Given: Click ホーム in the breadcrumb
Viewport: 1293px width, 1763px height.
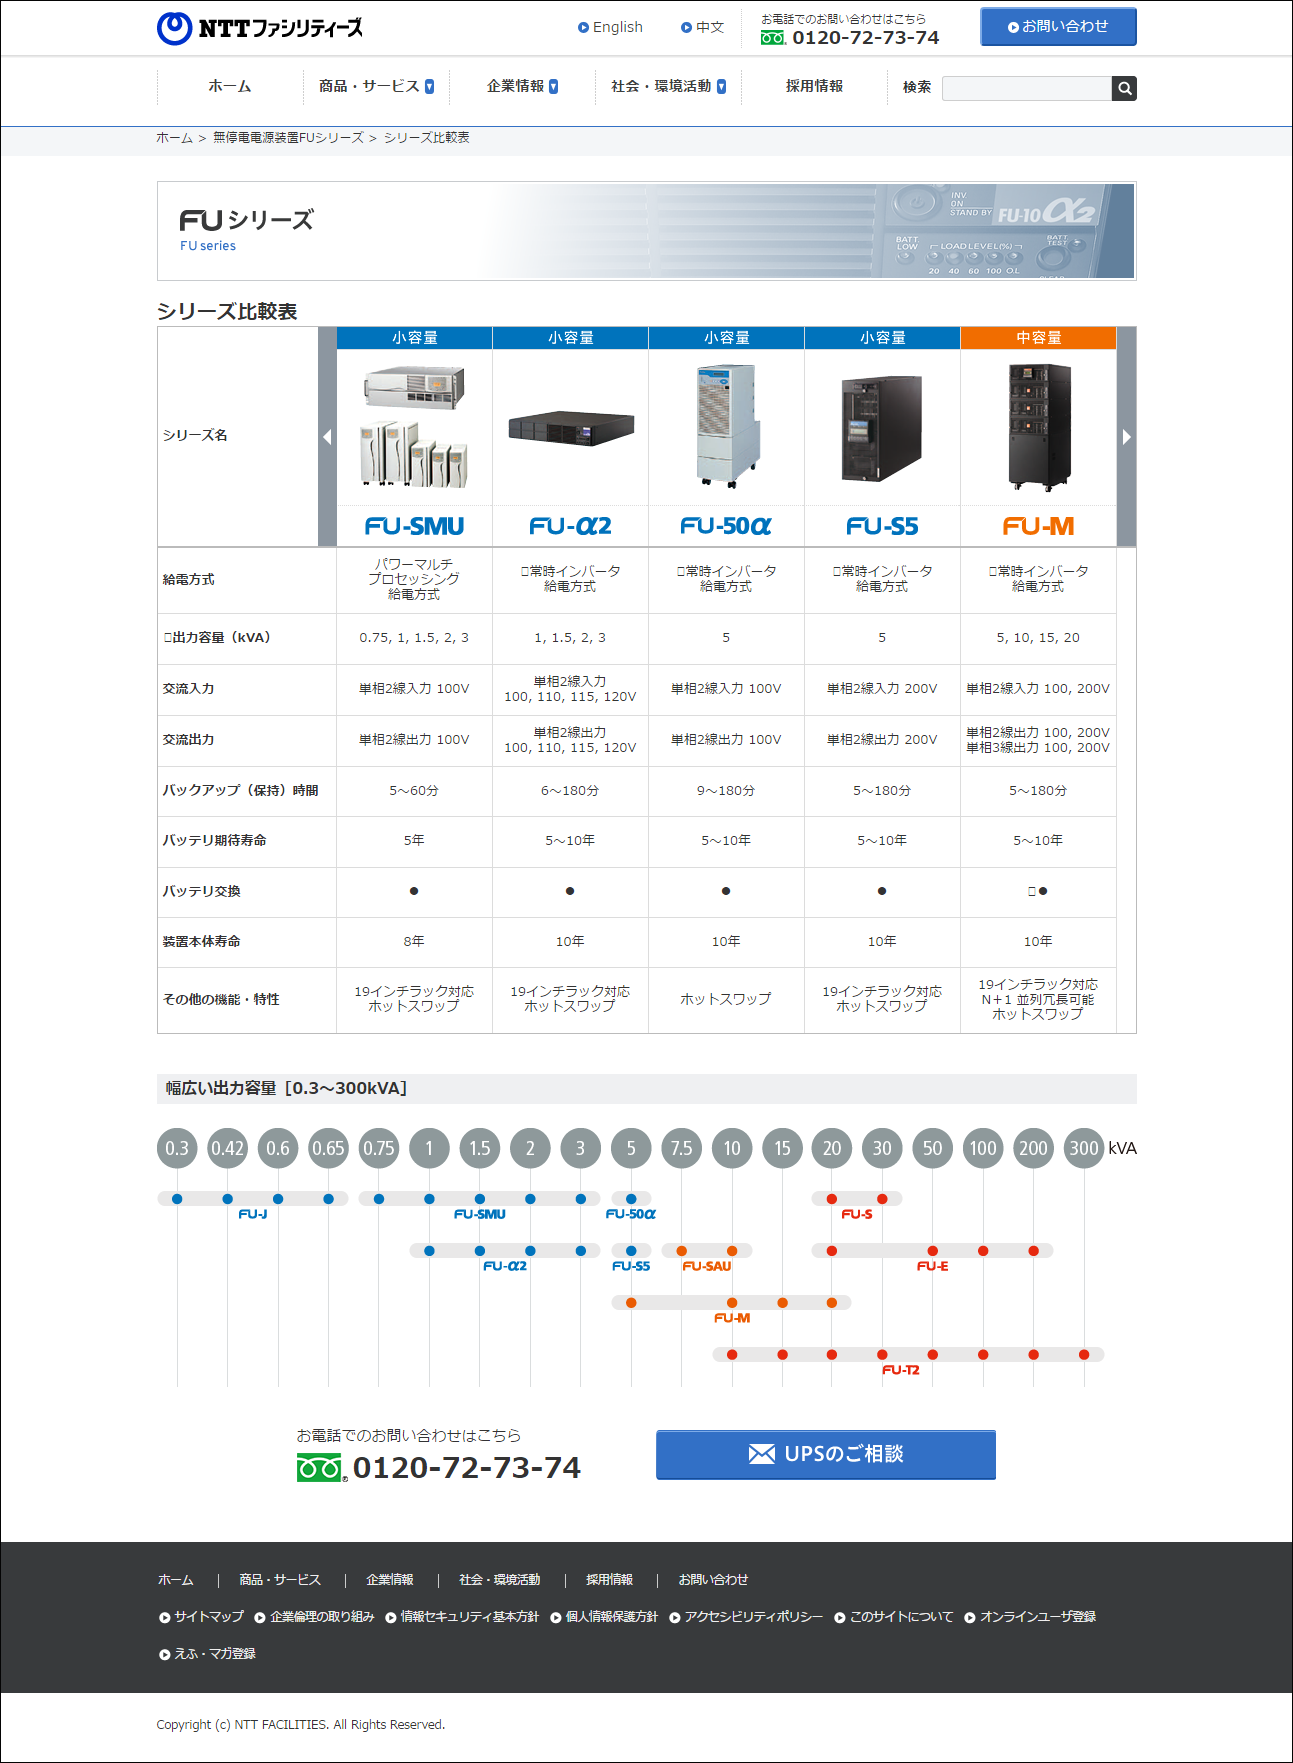Looking at the screenshot, I should point(174,138).
